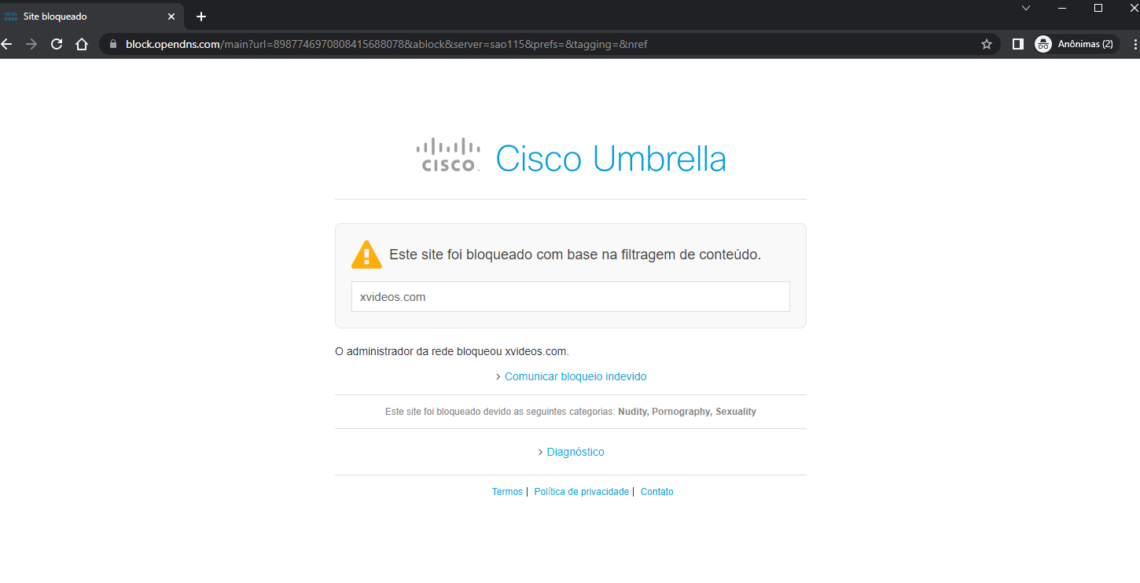The height and width of the screenshot is (583, 1140).
Task: Click the forward navigation arrow
Action: click(x=31, y=44)
